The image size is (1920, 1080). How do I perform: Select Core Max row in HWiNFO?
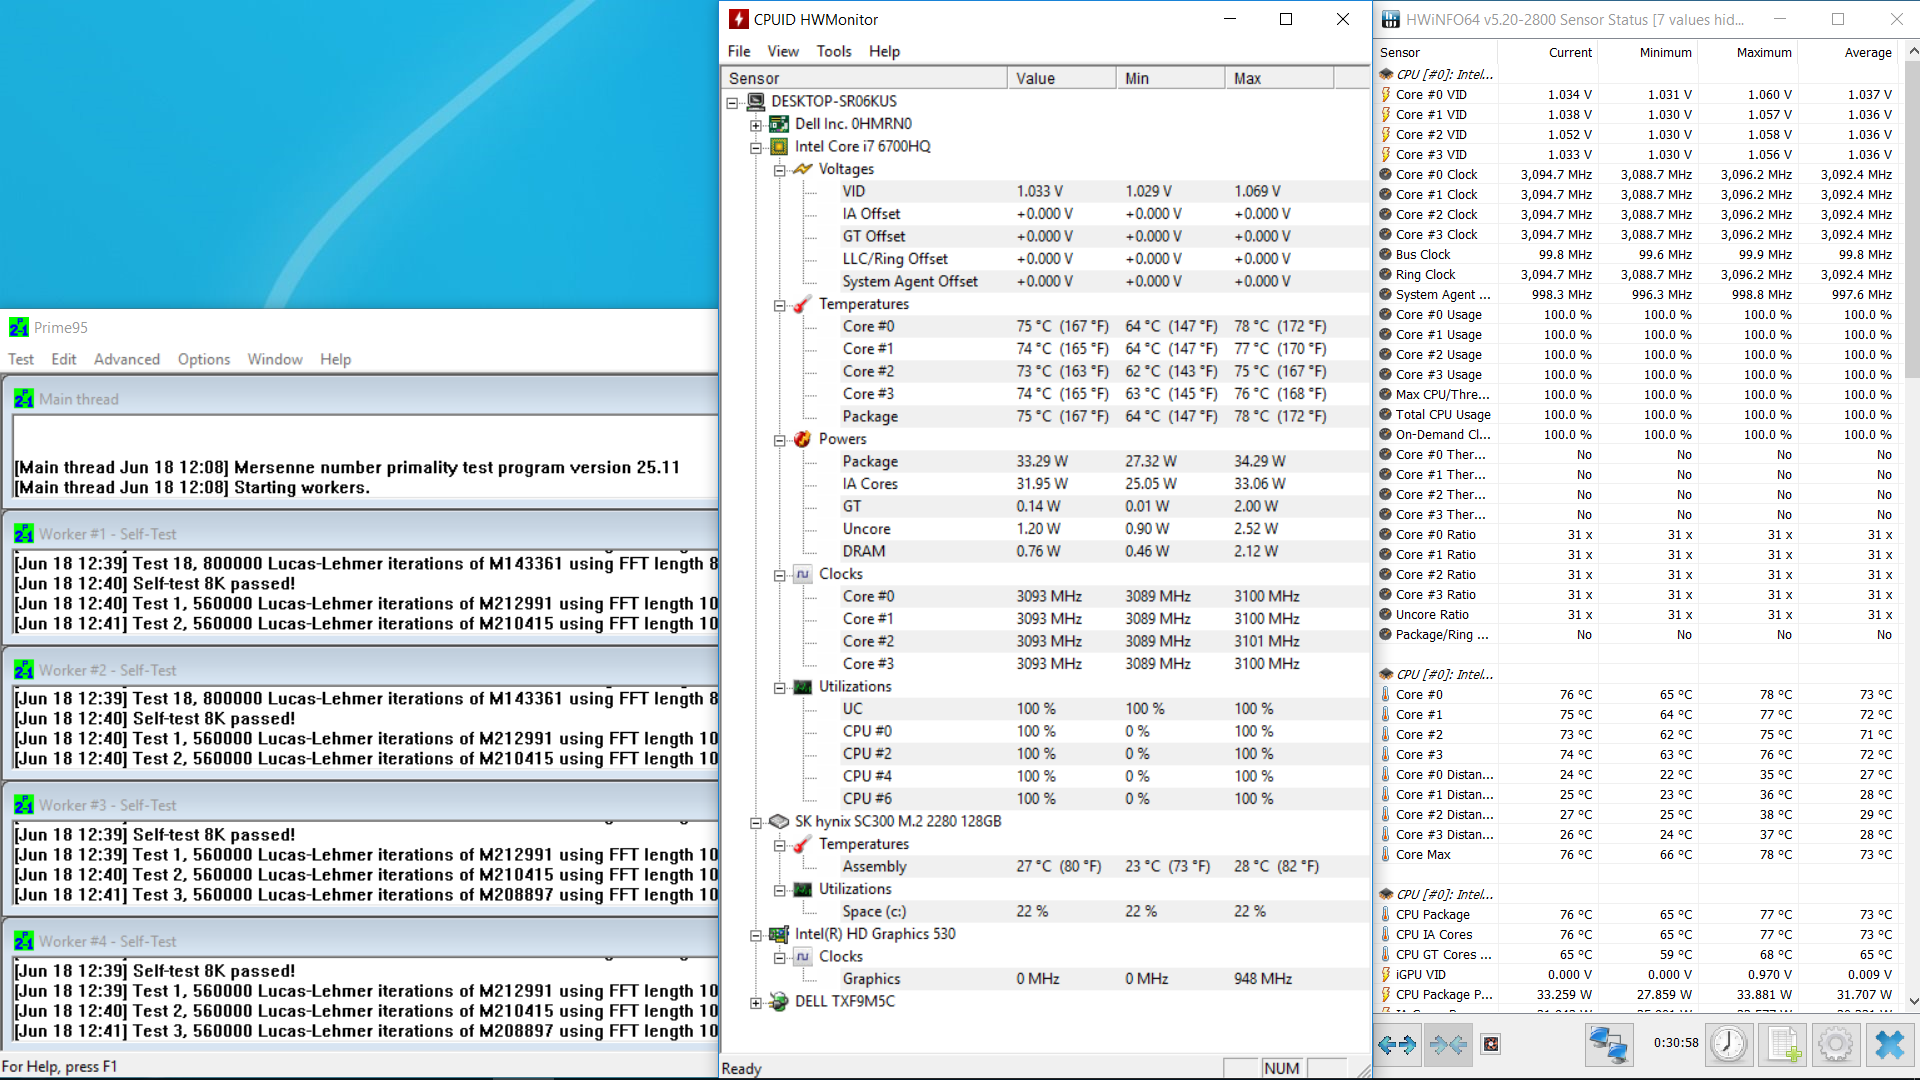coord(1636,855)
